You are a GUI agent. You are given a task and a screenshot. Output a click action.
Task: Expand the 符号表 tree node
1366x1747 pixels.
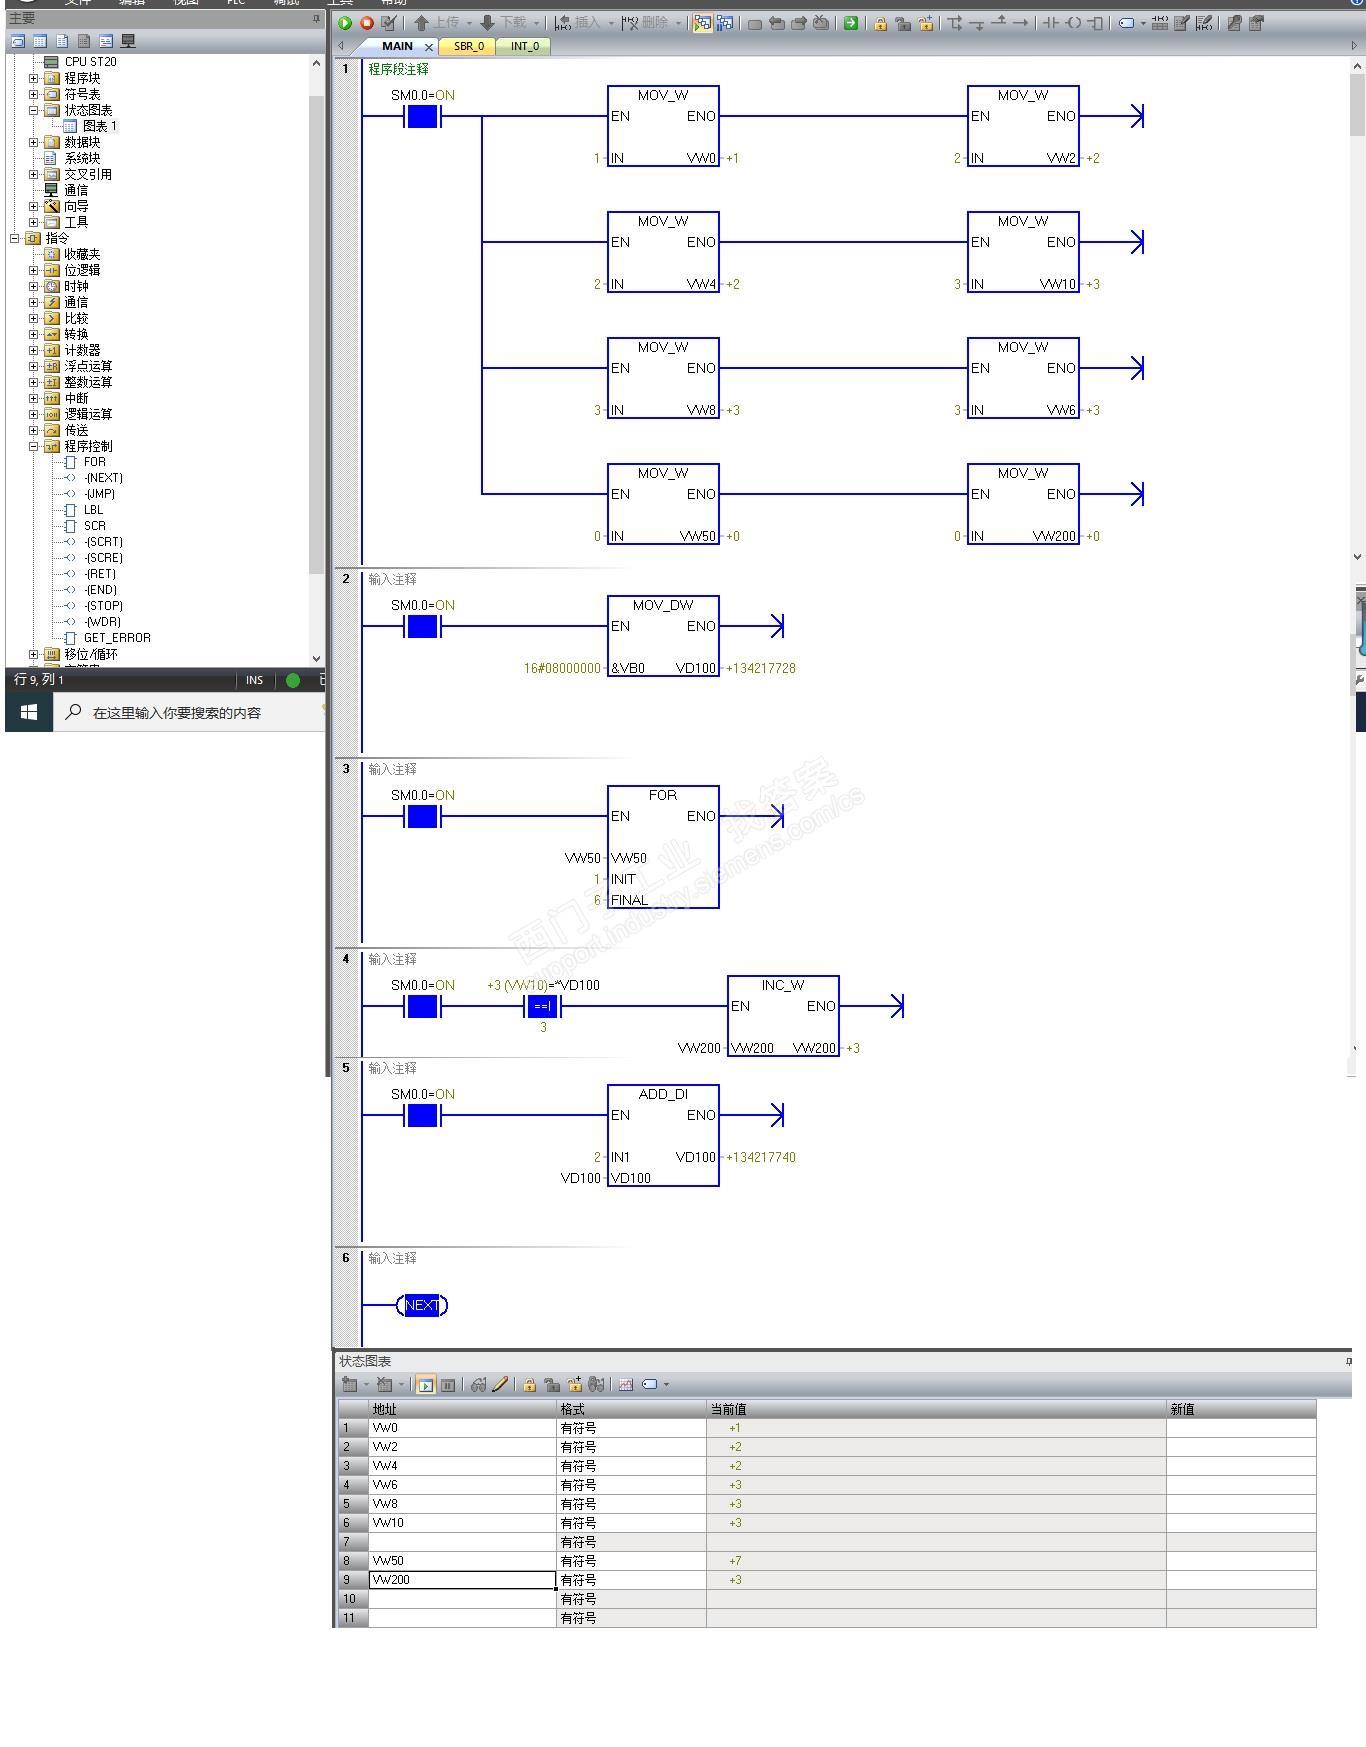(34, 94)
